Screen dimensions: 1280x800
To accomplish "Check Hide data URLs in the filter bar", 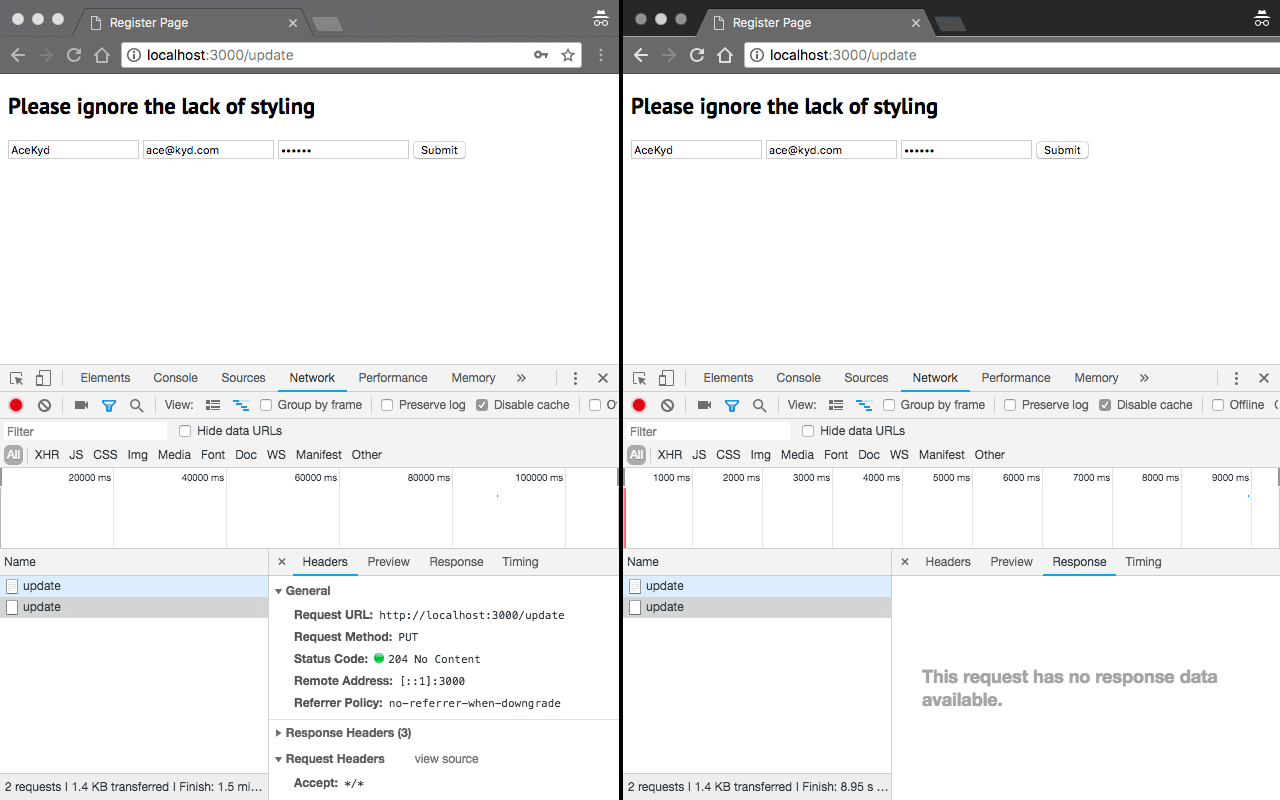I will pyautogui.click(x=184, y=430).
